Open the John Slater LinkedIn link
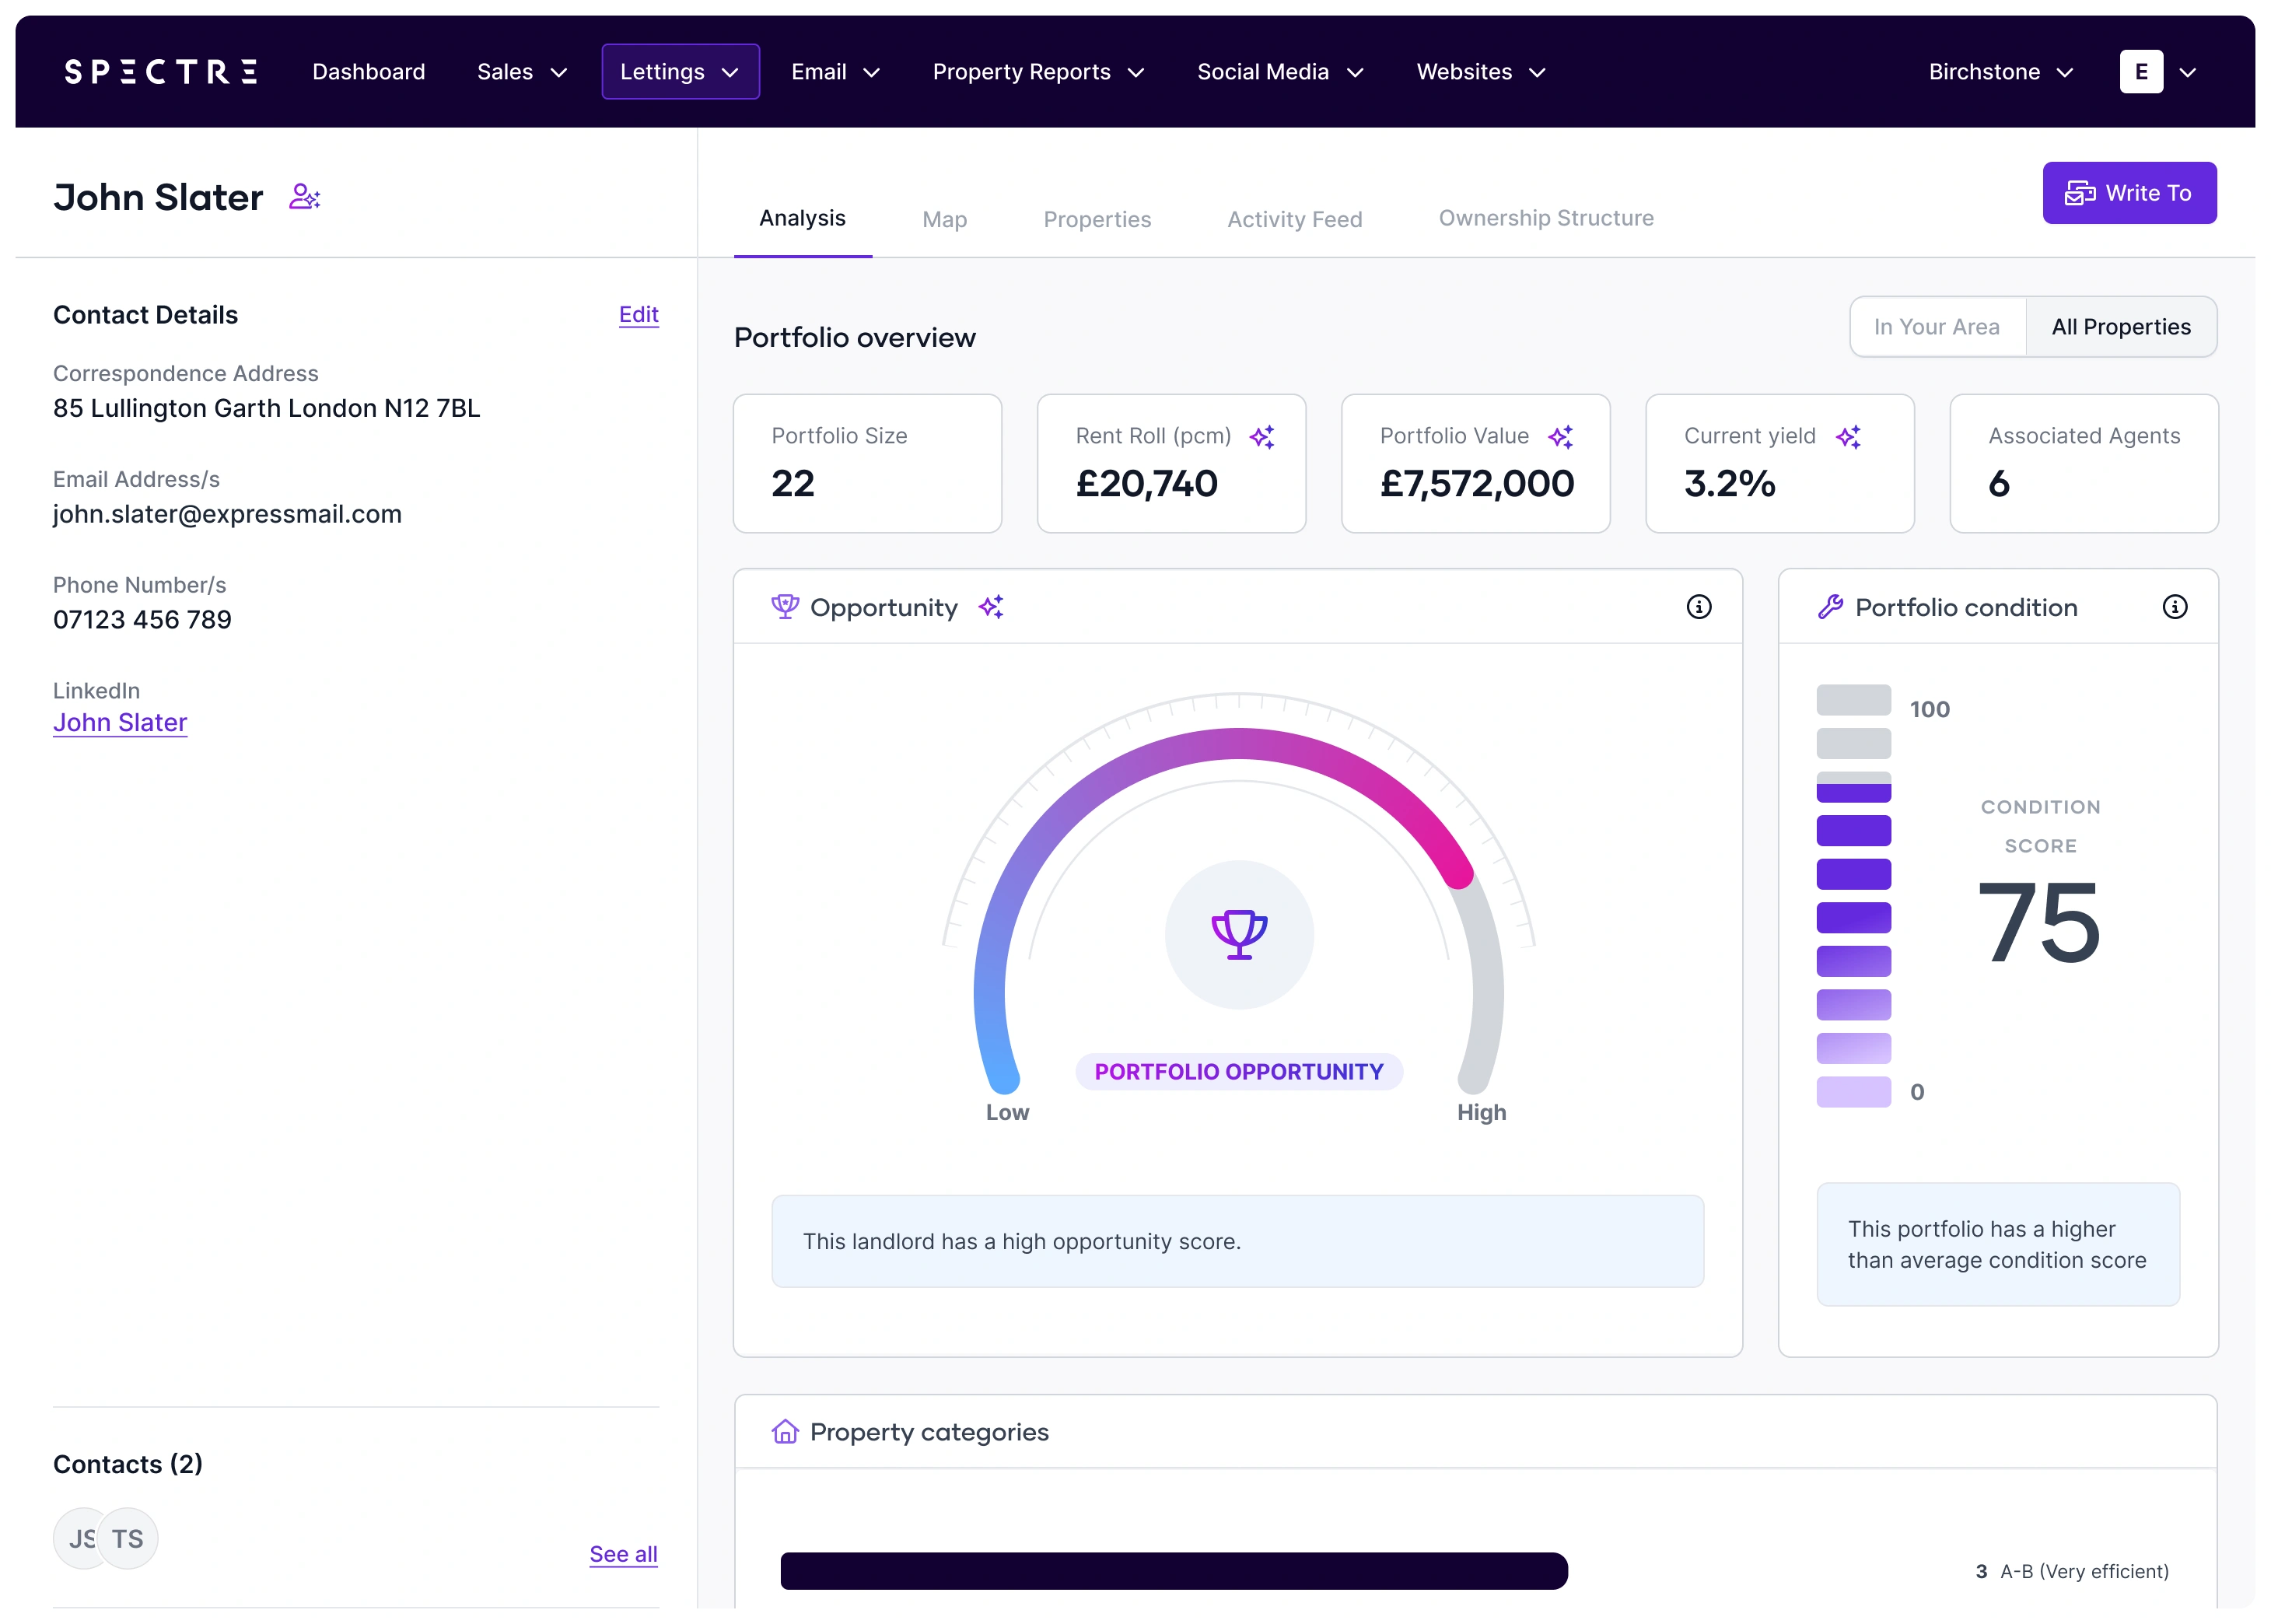The width and height of the screenshot is (2271, 1624). pyautogui.click(x=120, y=722)
